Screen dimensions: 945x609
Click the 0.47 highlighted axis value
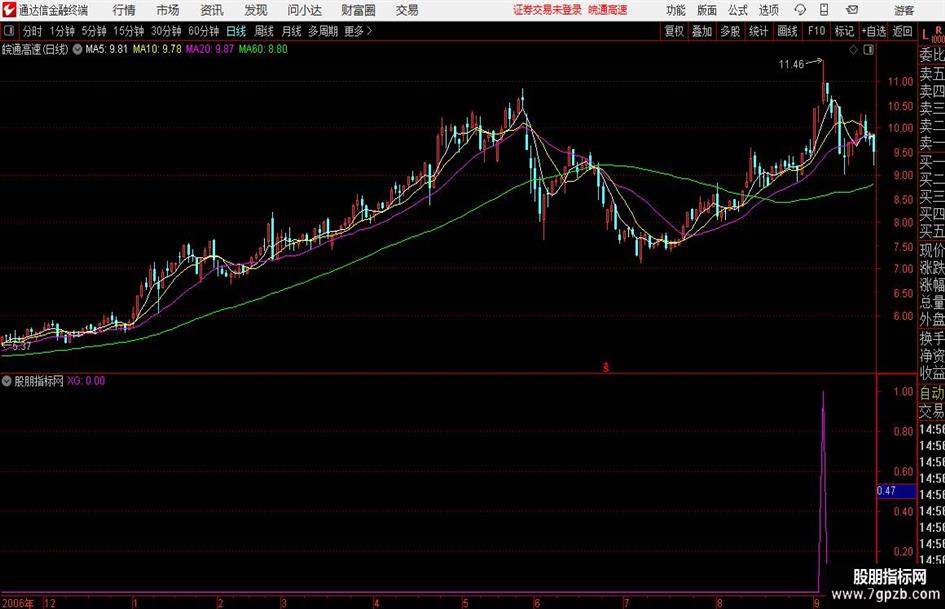(x=896, y=491)
